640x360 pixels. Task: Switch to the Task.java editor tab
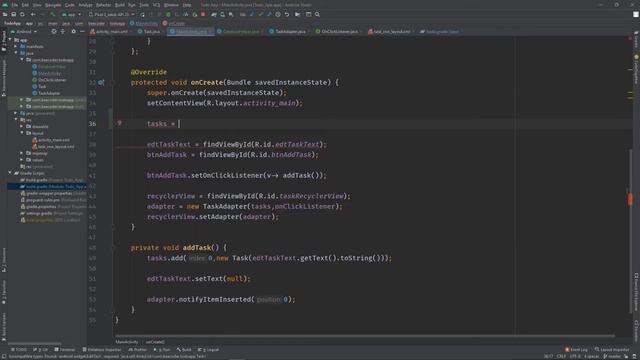tap(149, 31)
